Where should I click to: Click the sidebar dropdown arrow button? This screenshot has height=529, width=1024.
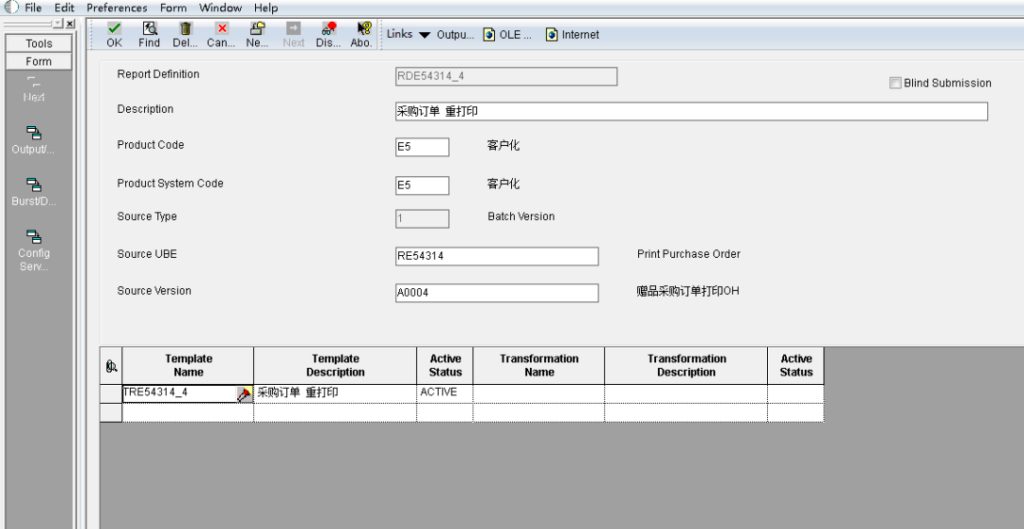[x=58, y=24]
